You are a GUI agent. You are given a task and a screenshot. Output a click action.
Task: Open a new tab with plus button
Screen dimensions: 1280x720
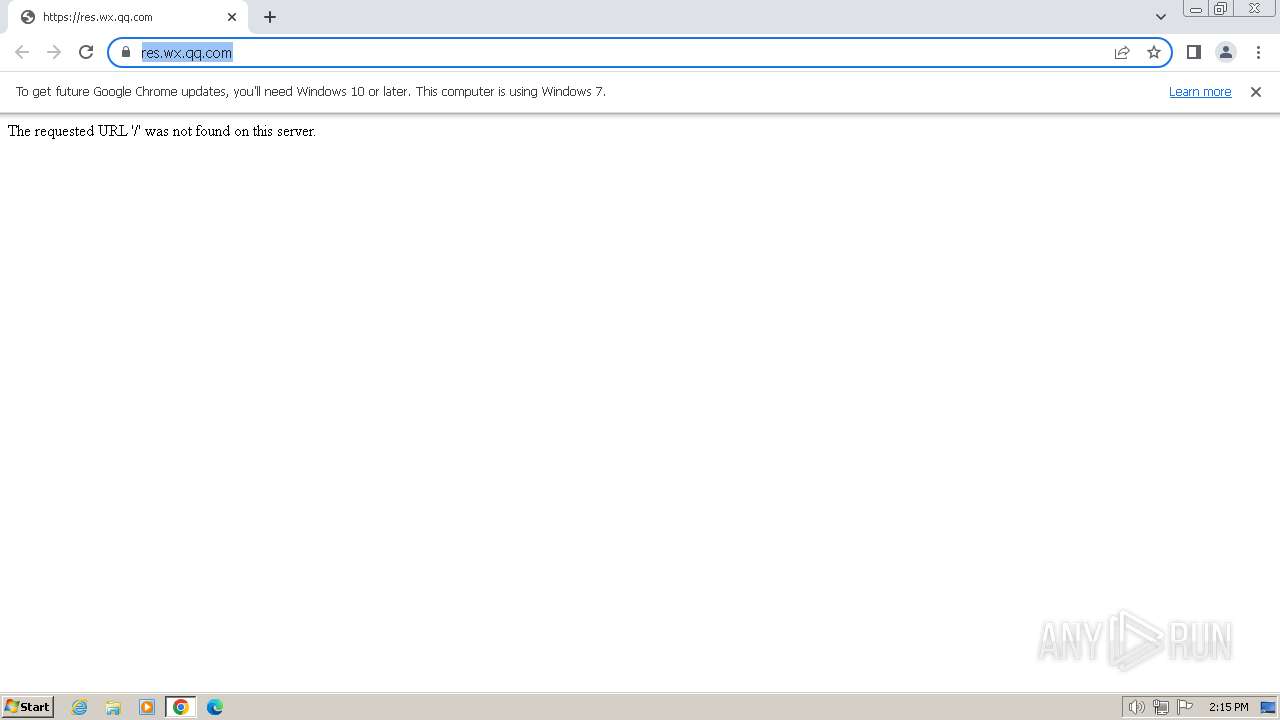pos(270,17)
